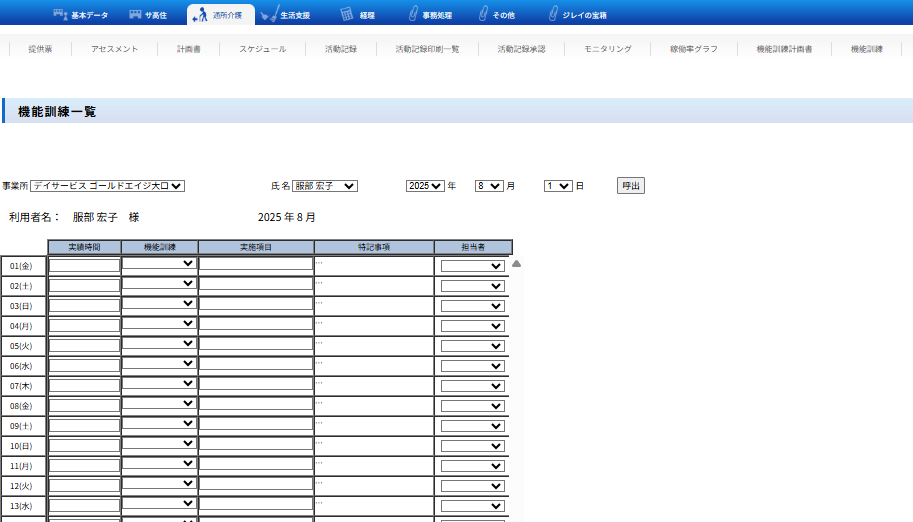Expand 機能訓練 dropdown for 01(金) row

tap(159, 264)
